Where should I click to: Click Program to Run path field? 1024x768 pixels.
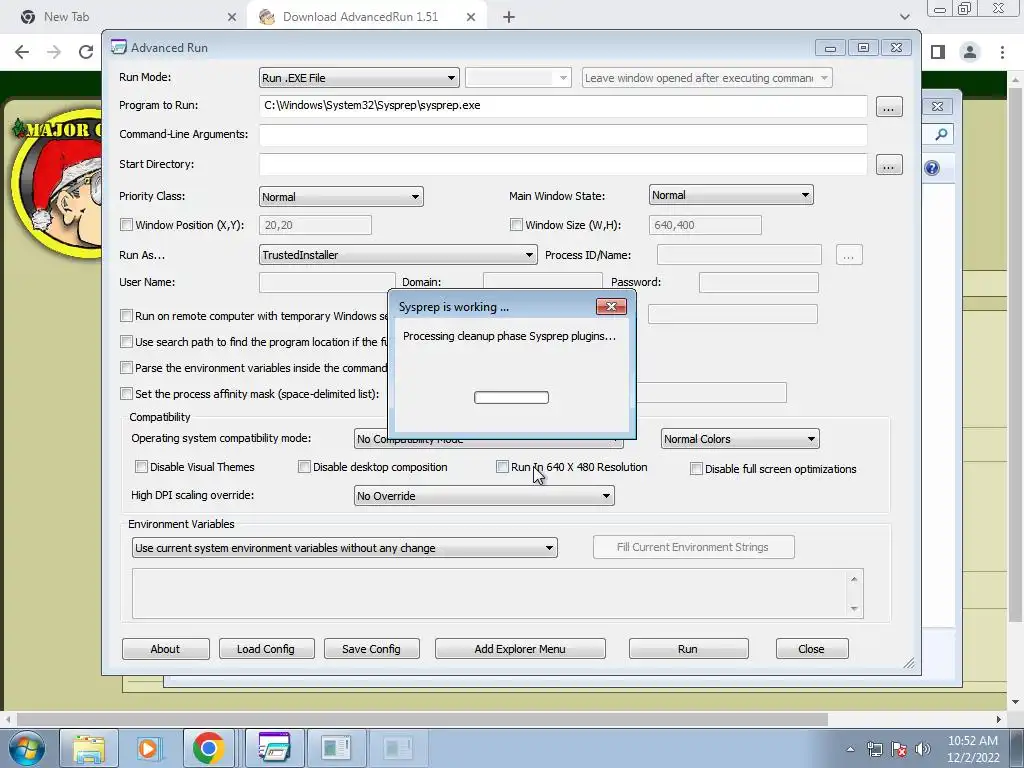tap(563, 106)
